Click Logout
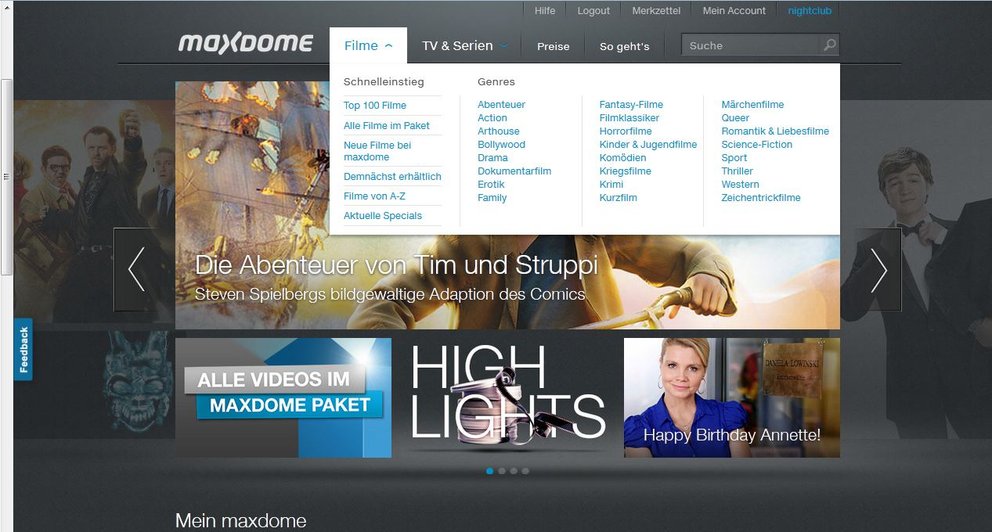Screen dimensions: 992x532 pyautogui.click(x=593, y=11)
